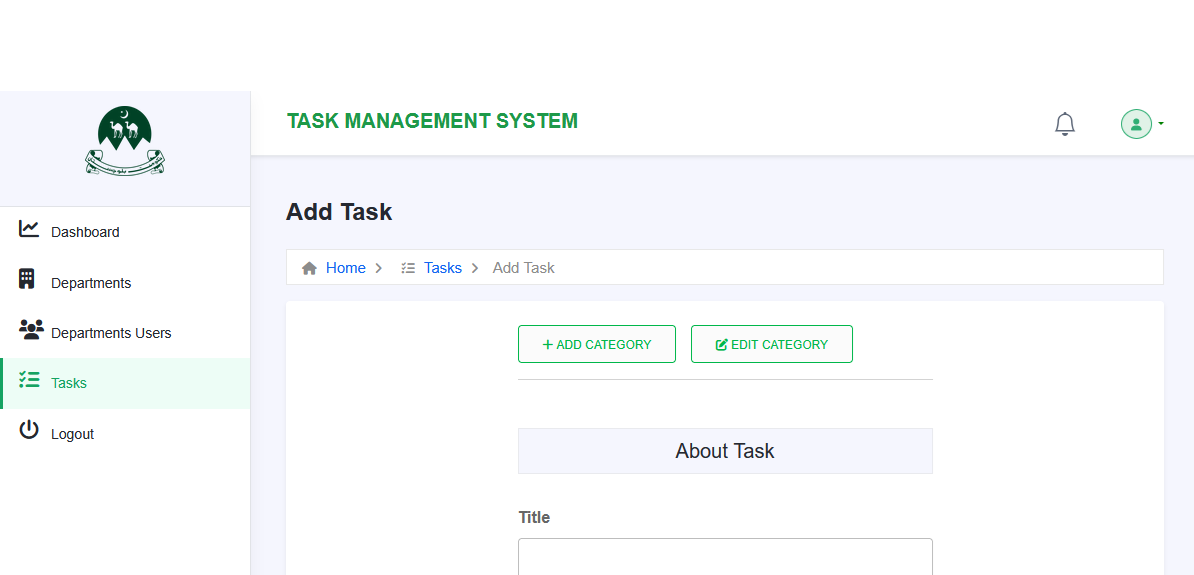Open notifications via the bell icon

1065,124
